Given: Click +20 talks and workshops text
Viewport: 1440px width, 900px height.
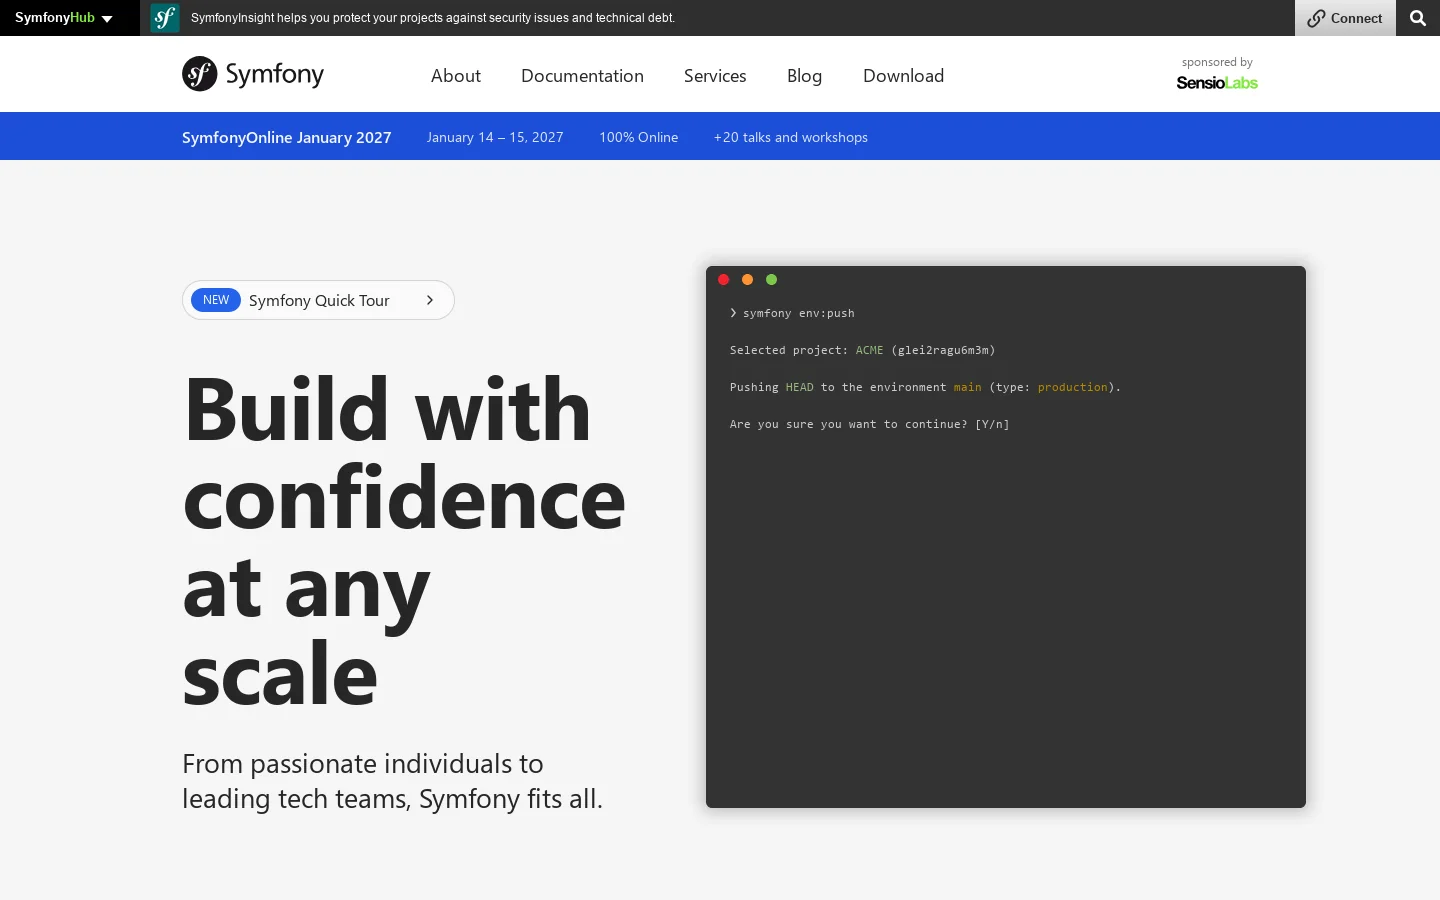Looking at the screenshot, I should pos(791,137).
